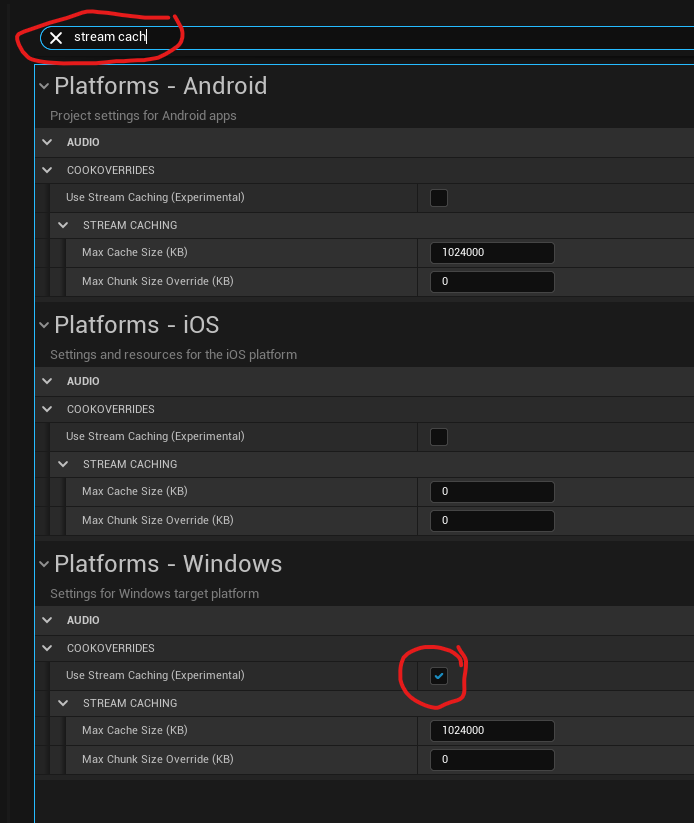Click Windows "Max Chunk Size Override (KB)" label
This screenshot has height=823, width=694.
click(x=158, y=759)
